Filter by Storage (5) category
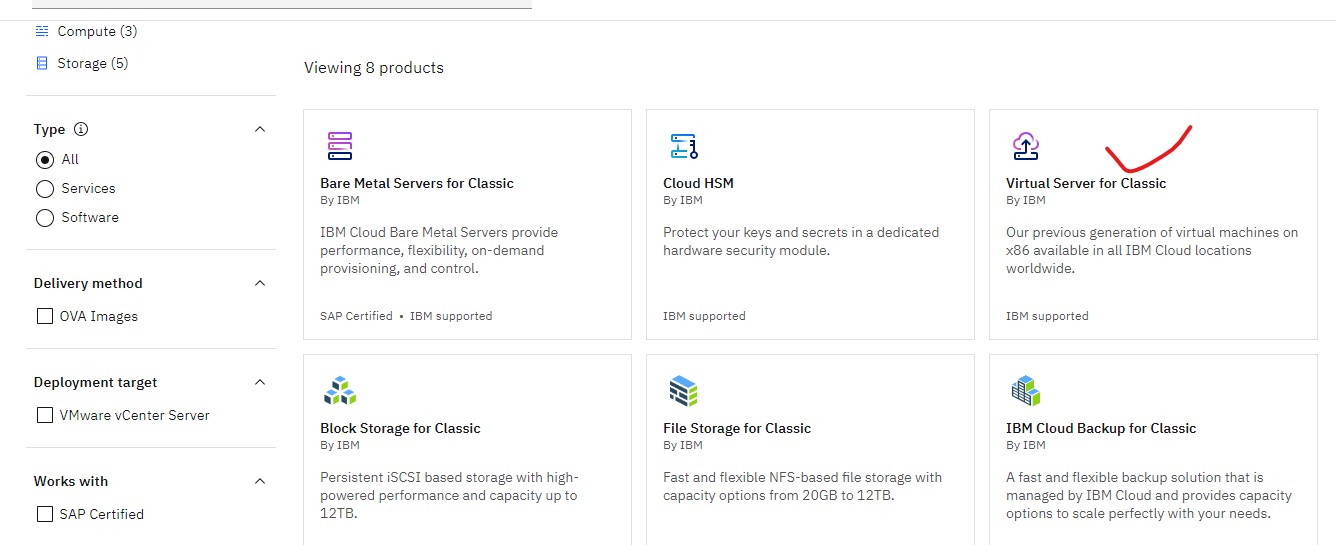 click(92, 63)
